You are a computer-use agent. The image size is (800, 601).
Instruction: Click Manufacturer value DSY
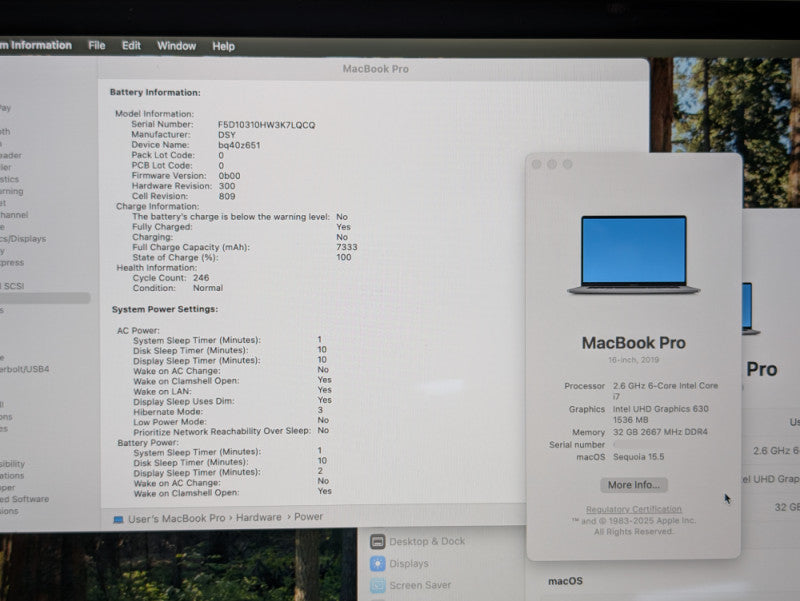(x=227, y=135)
